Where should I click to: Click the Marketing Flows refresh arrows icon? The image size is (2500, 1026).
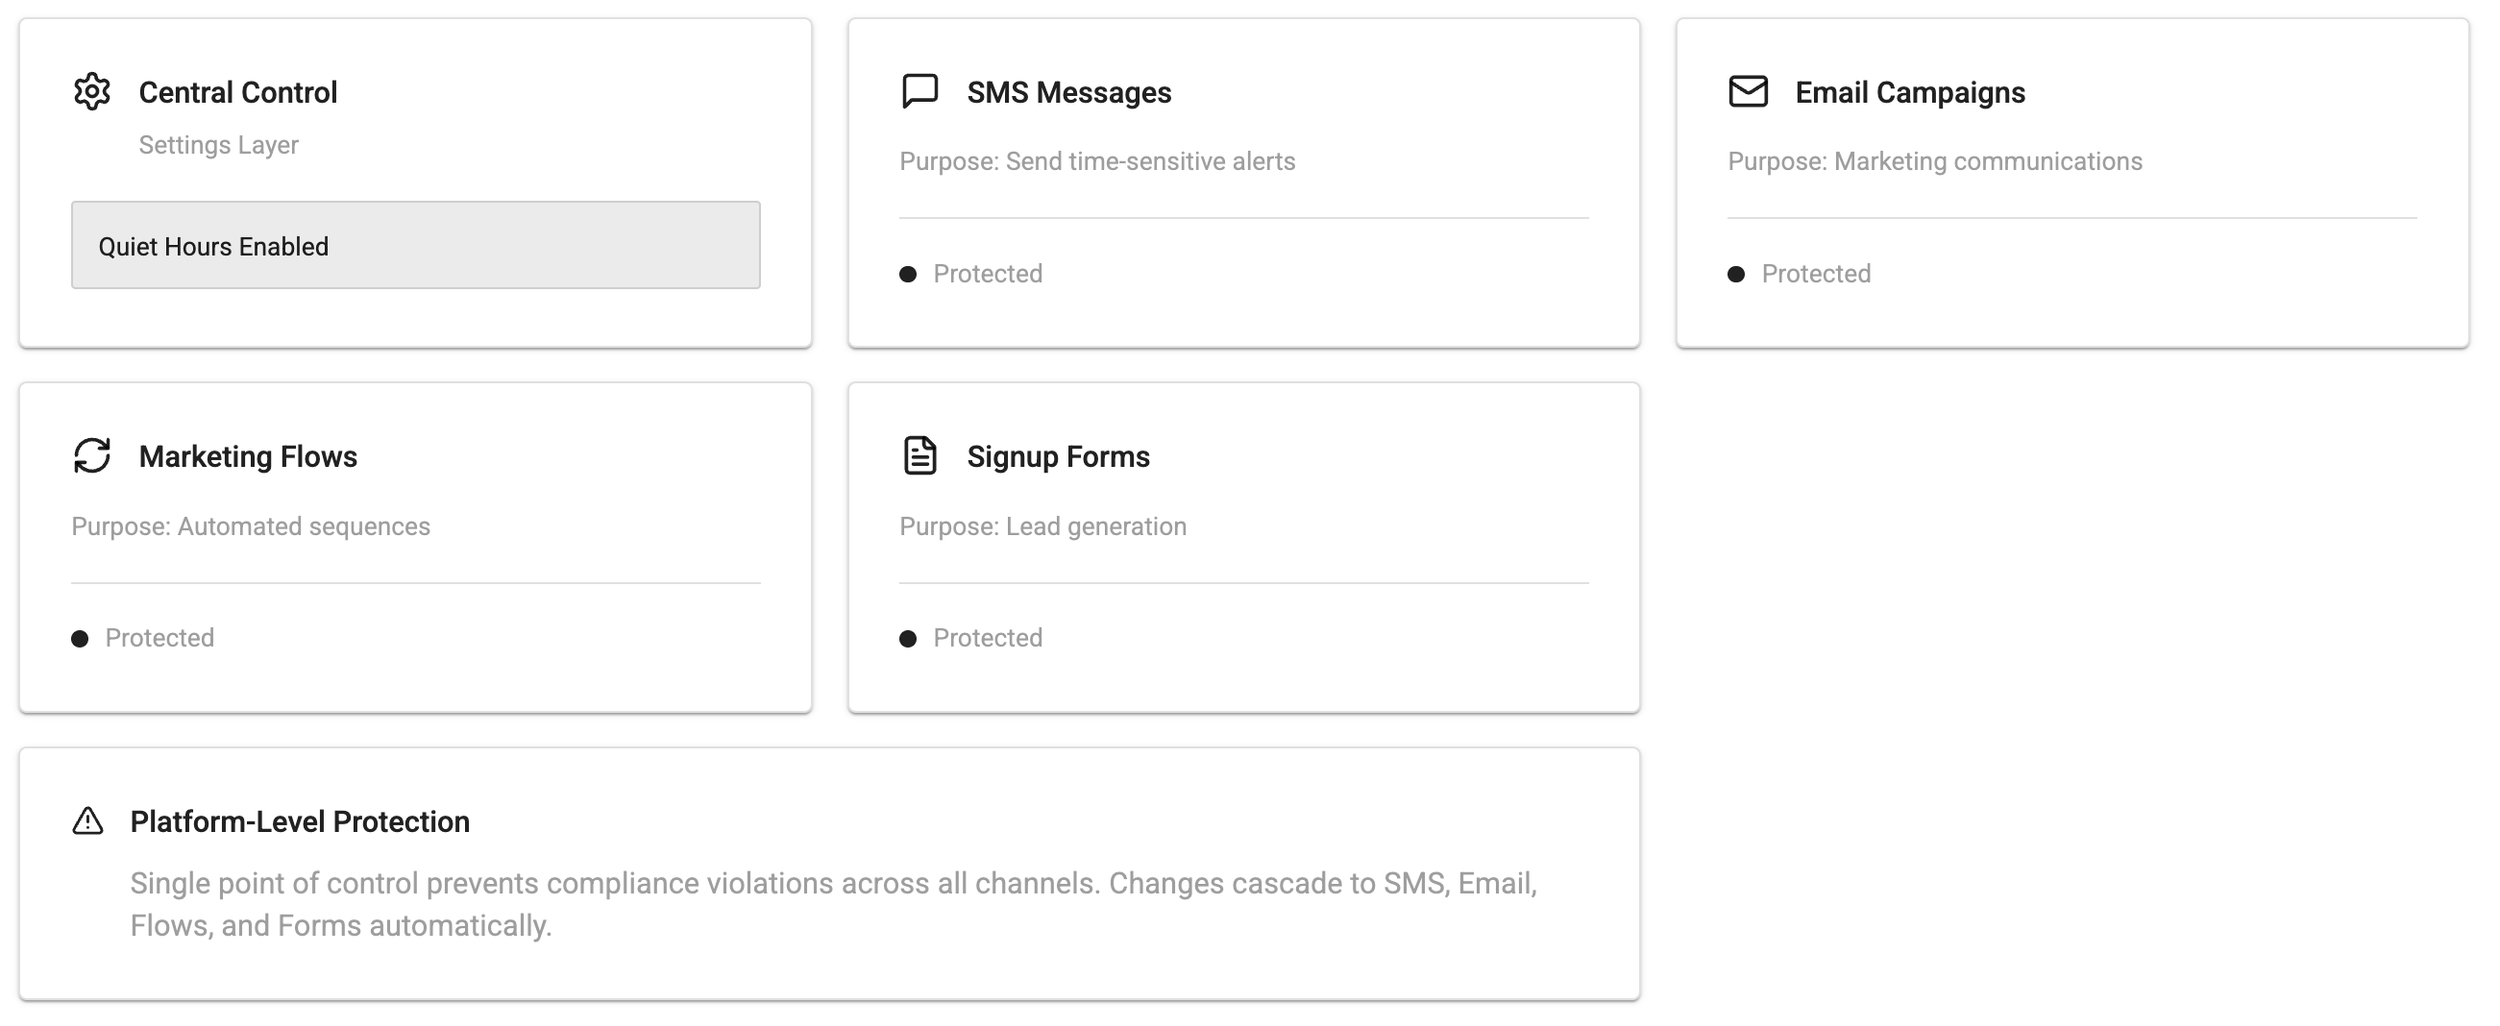(92, 456)
